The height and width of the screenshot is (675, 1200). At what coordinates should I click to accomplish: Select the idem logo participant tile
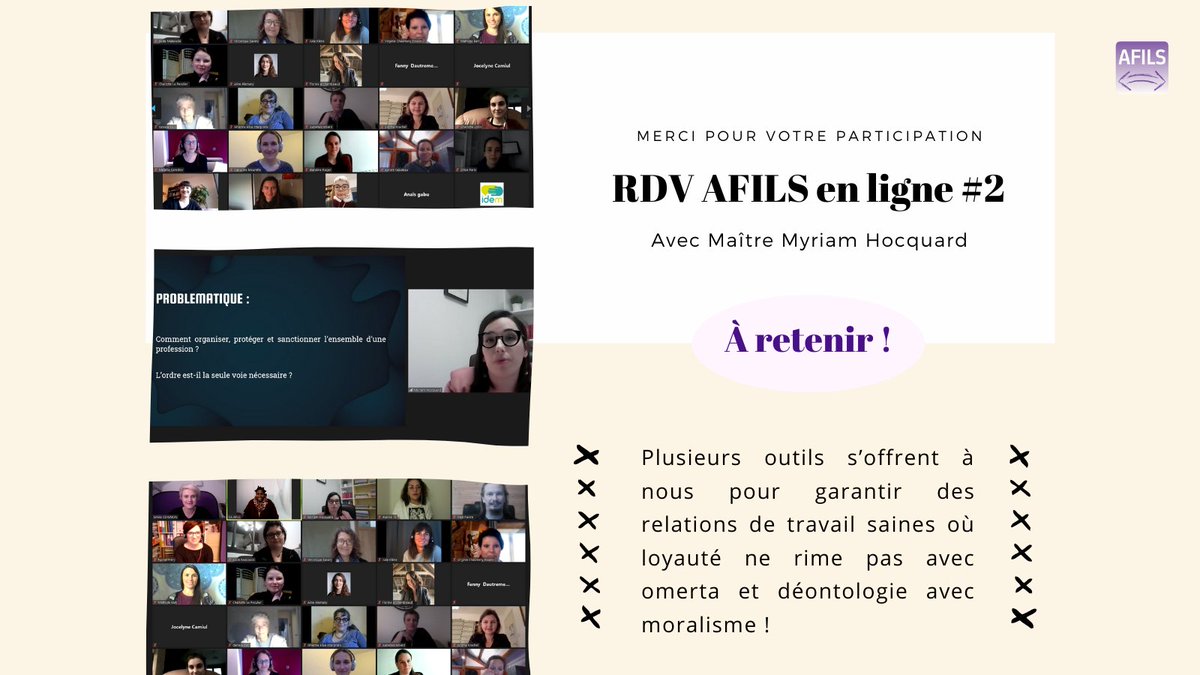tap(492, 192)
